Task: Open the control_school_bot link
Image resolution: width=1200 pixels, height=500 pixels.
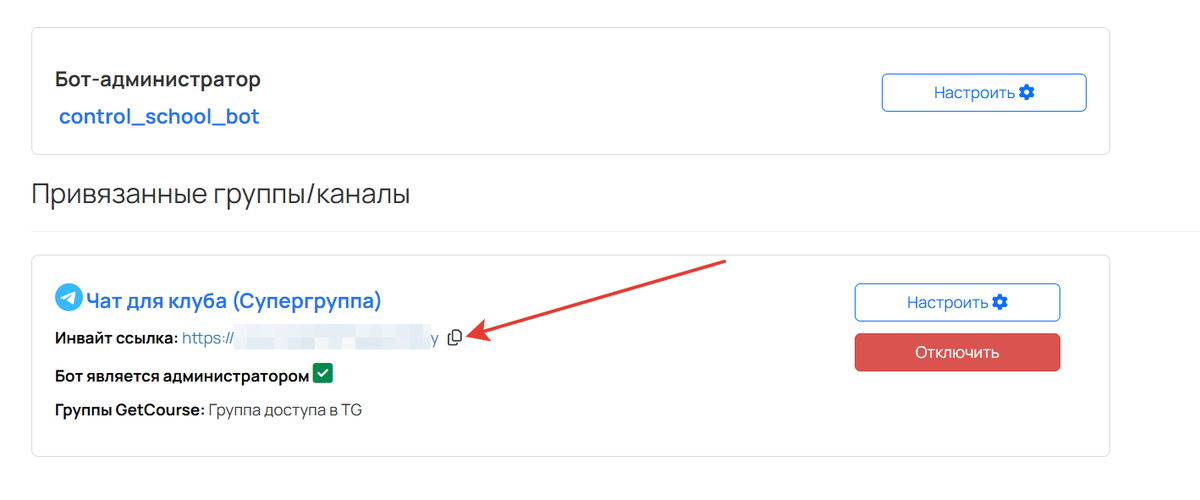Action: [159, 116]
